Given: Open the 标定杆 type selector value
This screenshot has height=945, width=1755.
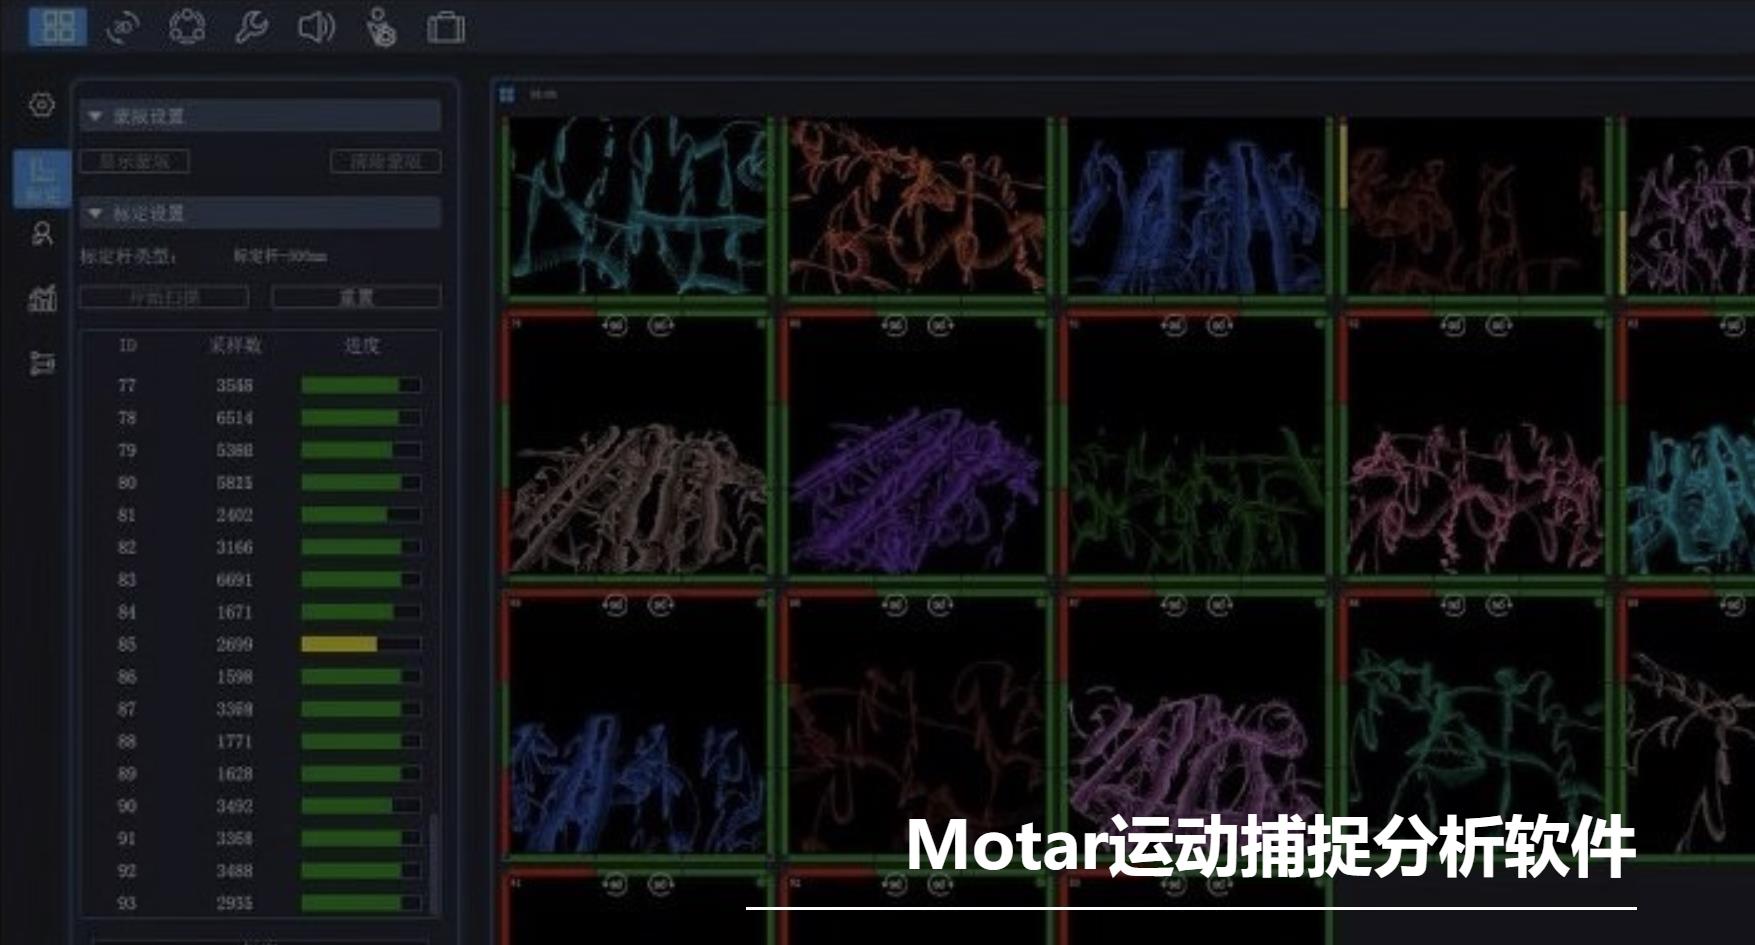Looking at the screenshot, I should (280, 256).
